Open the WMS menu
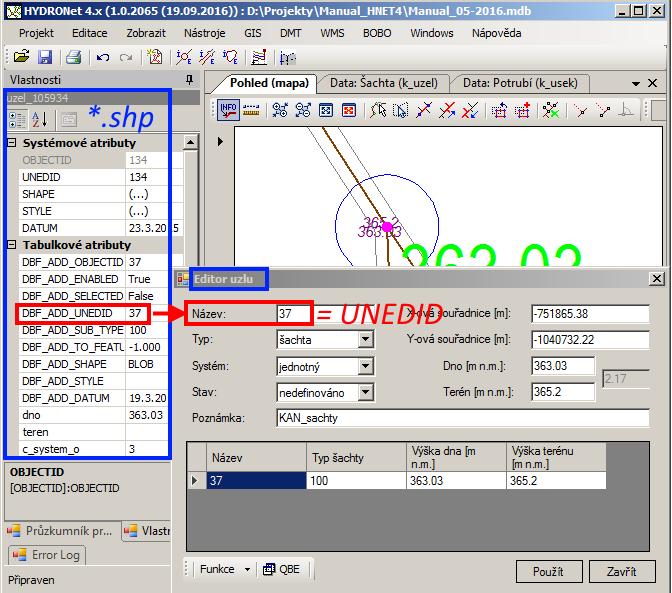The height and width of the screenshot is (593, 672). pos(332,33)
